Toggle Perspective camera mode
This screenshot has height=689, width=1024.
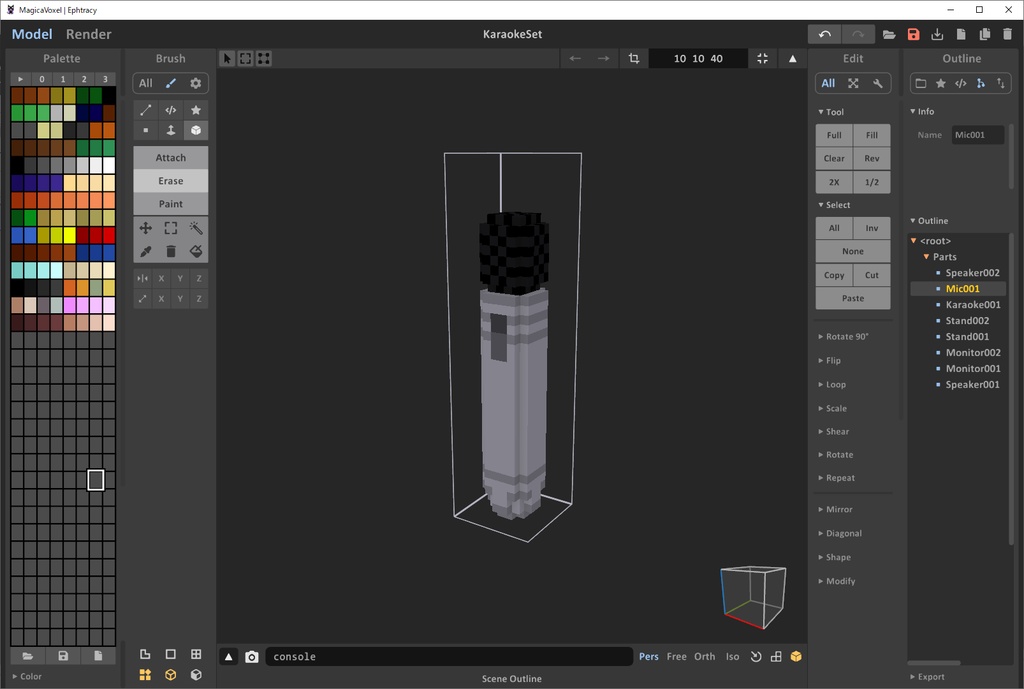coord(648,656)
